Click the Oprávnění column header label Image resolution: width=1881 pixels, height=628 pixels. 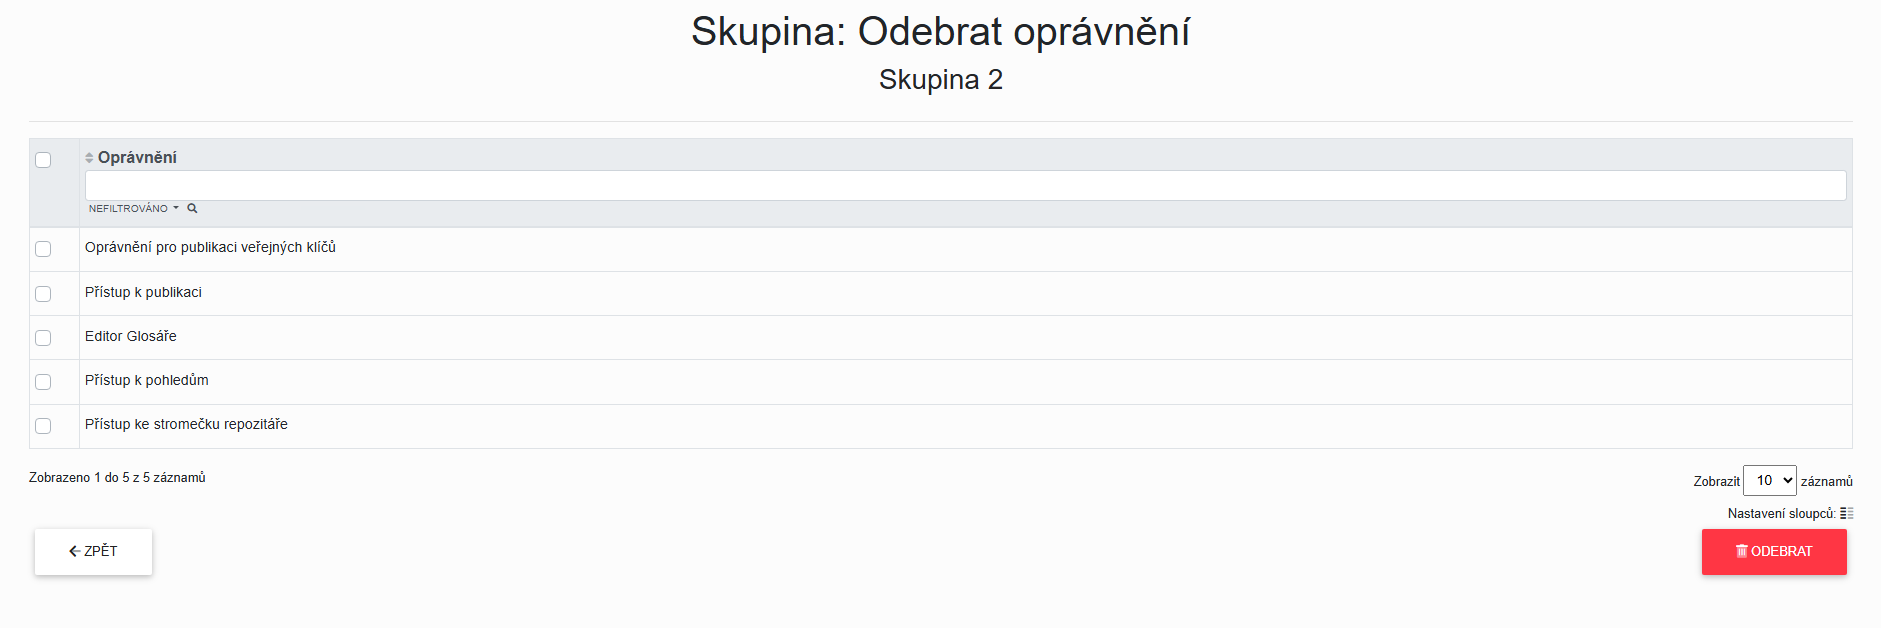click(137, 158)
